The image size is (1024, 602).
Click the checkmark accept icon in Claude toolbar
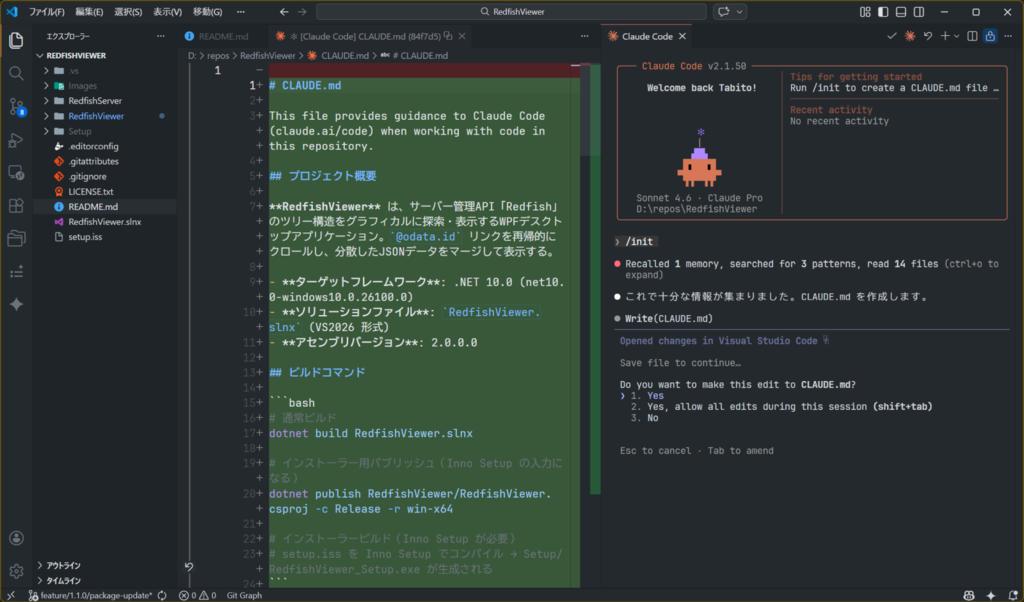point(891,36)
